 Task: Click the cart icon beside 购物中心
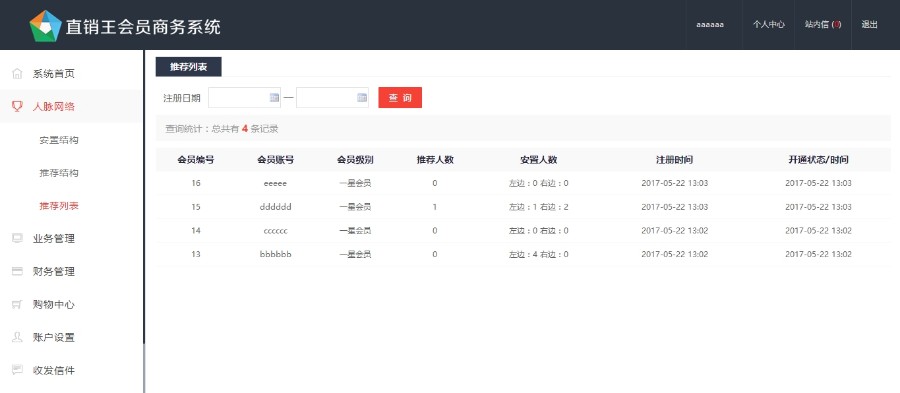(17, 305)
